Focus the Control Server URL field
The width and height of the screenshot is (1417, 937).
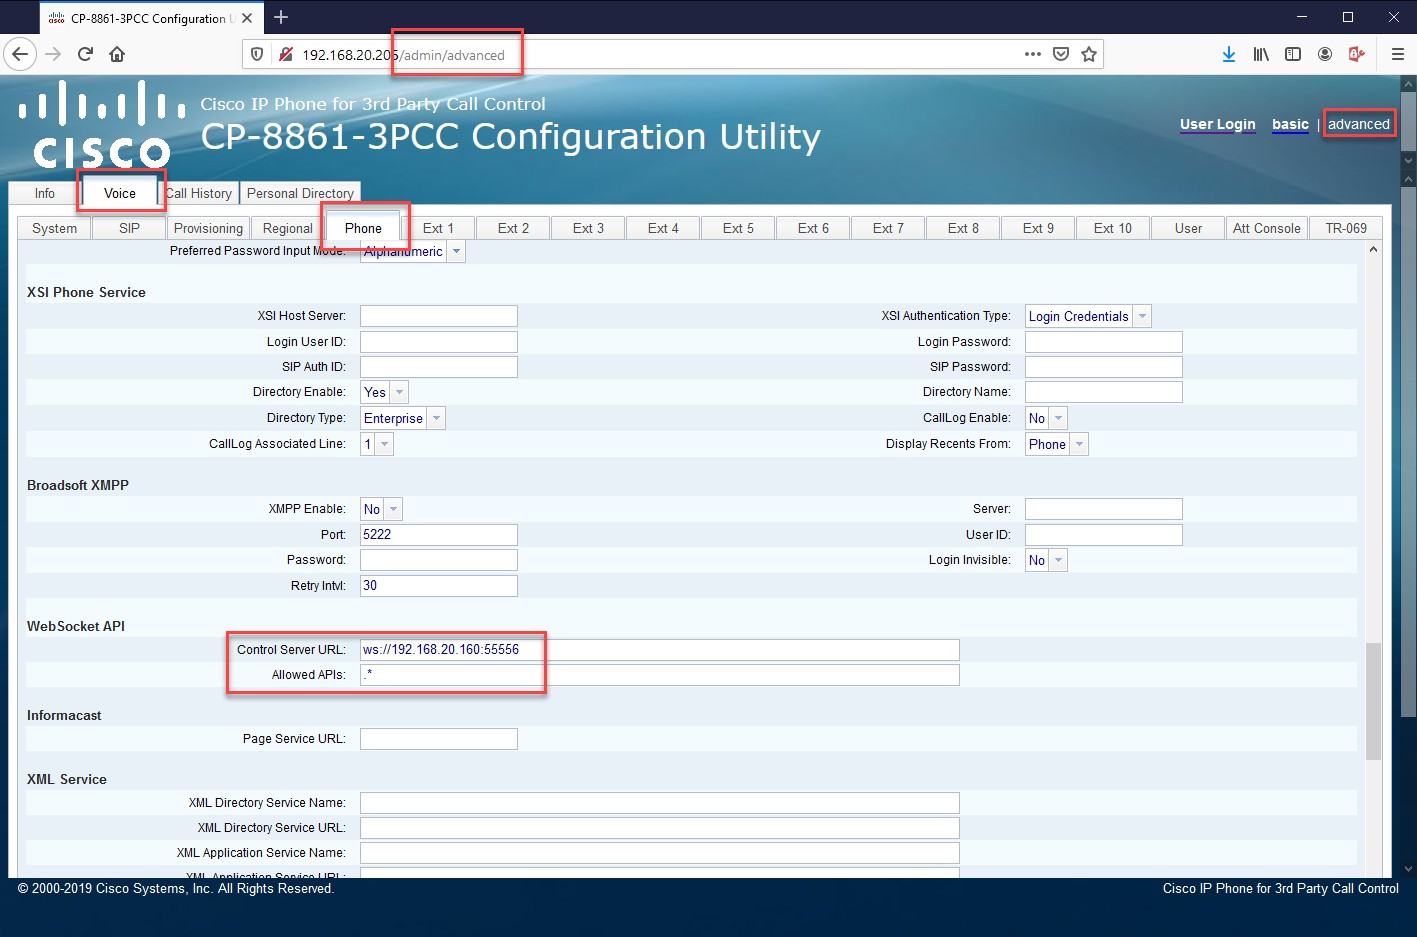point(659,650)
